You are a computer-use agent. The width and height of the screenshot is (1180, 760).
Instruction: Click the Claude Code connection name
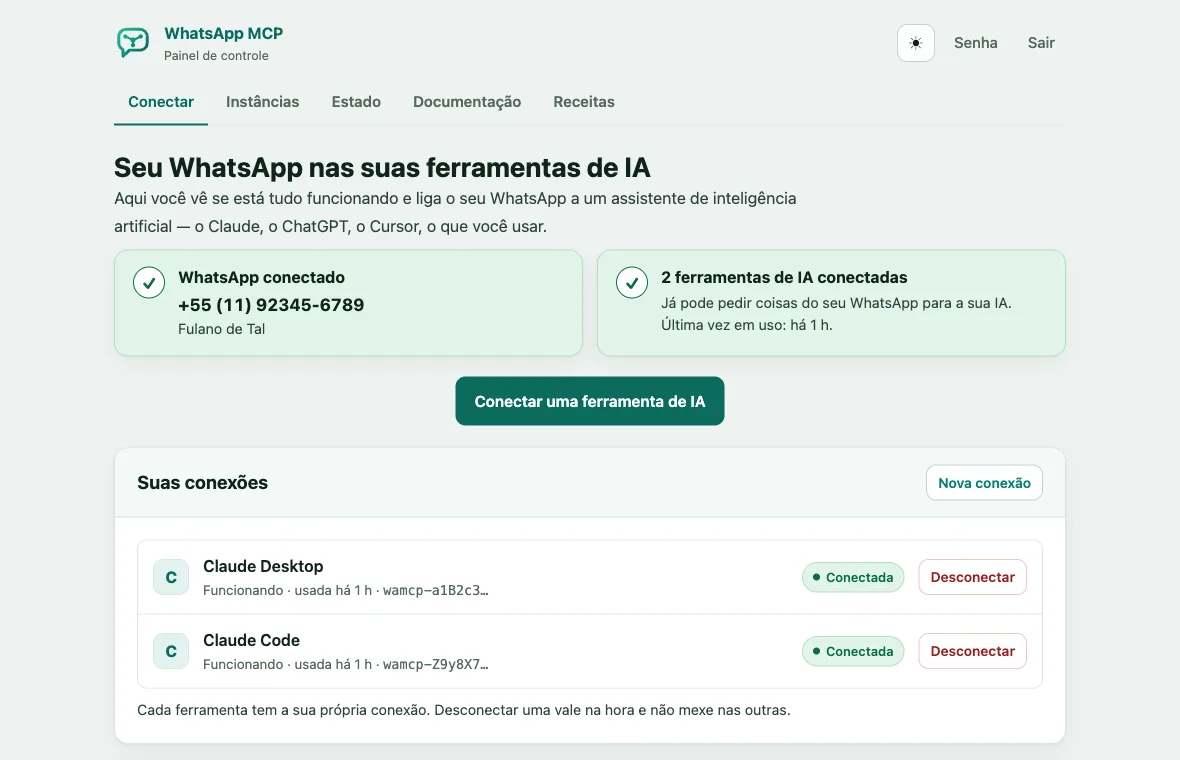[x=251, y=640]
